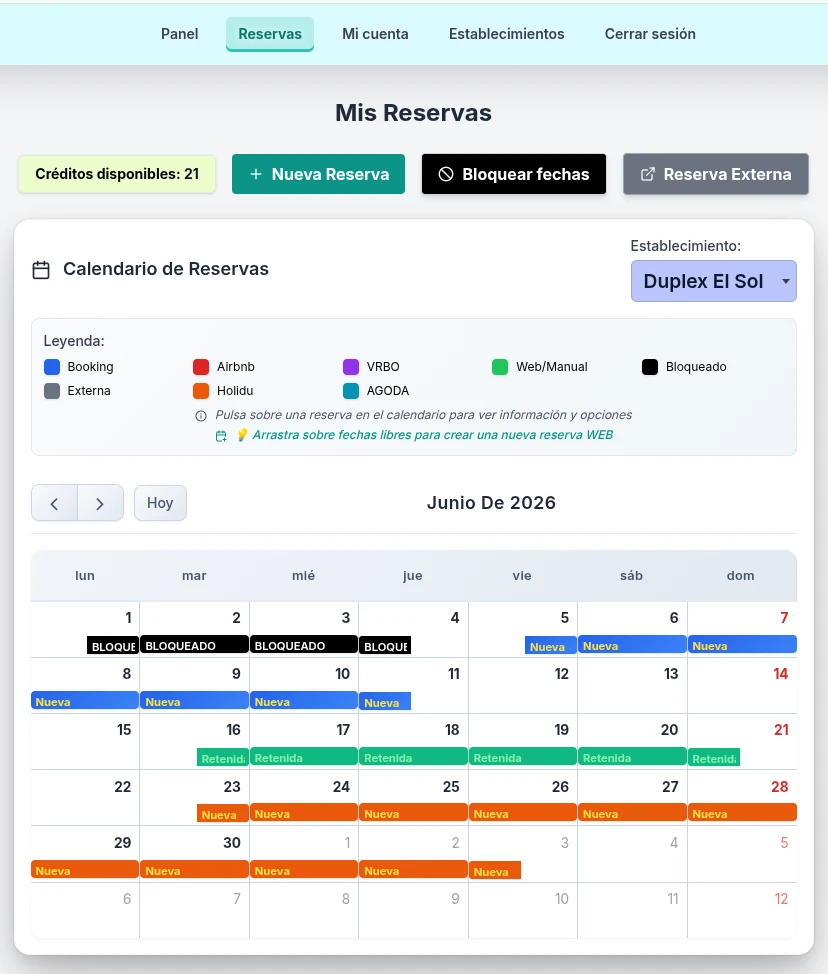Viewport: 828px width, 974px height.
Task: Select the Reservas tab
Action: tap(270, 34)
